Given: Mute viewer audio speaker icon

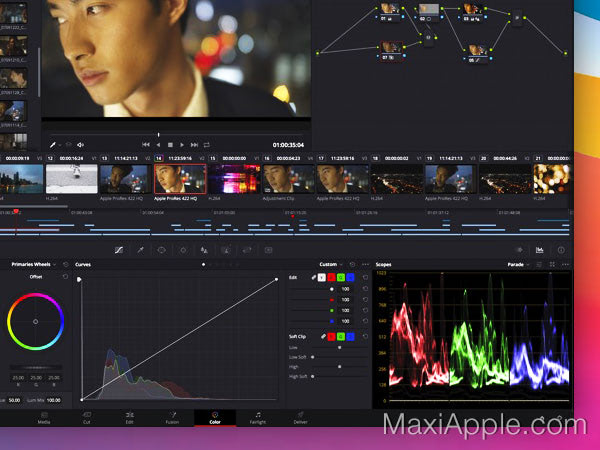Looking at the screenshot, I should (x=80, y=145).
